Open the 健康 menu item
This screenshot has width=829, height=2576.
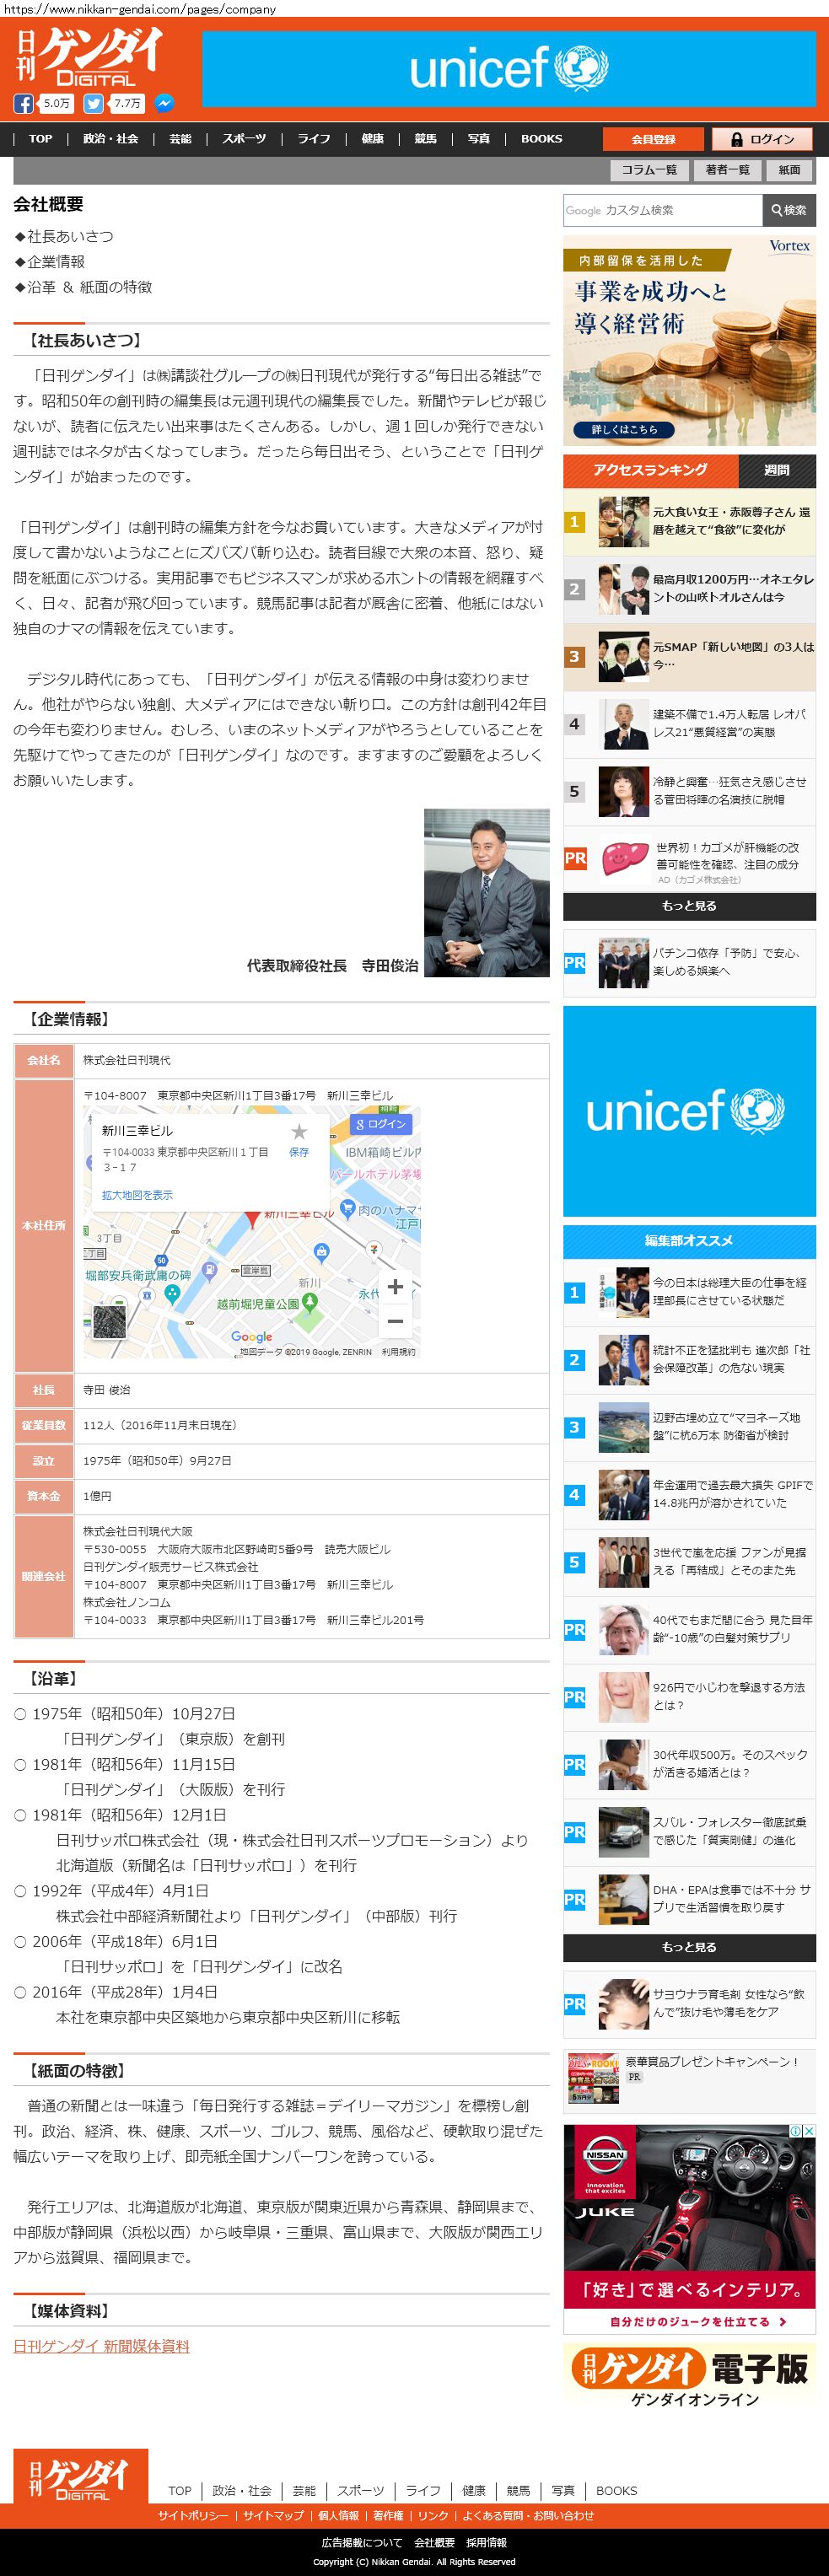(x=373, y=139)
